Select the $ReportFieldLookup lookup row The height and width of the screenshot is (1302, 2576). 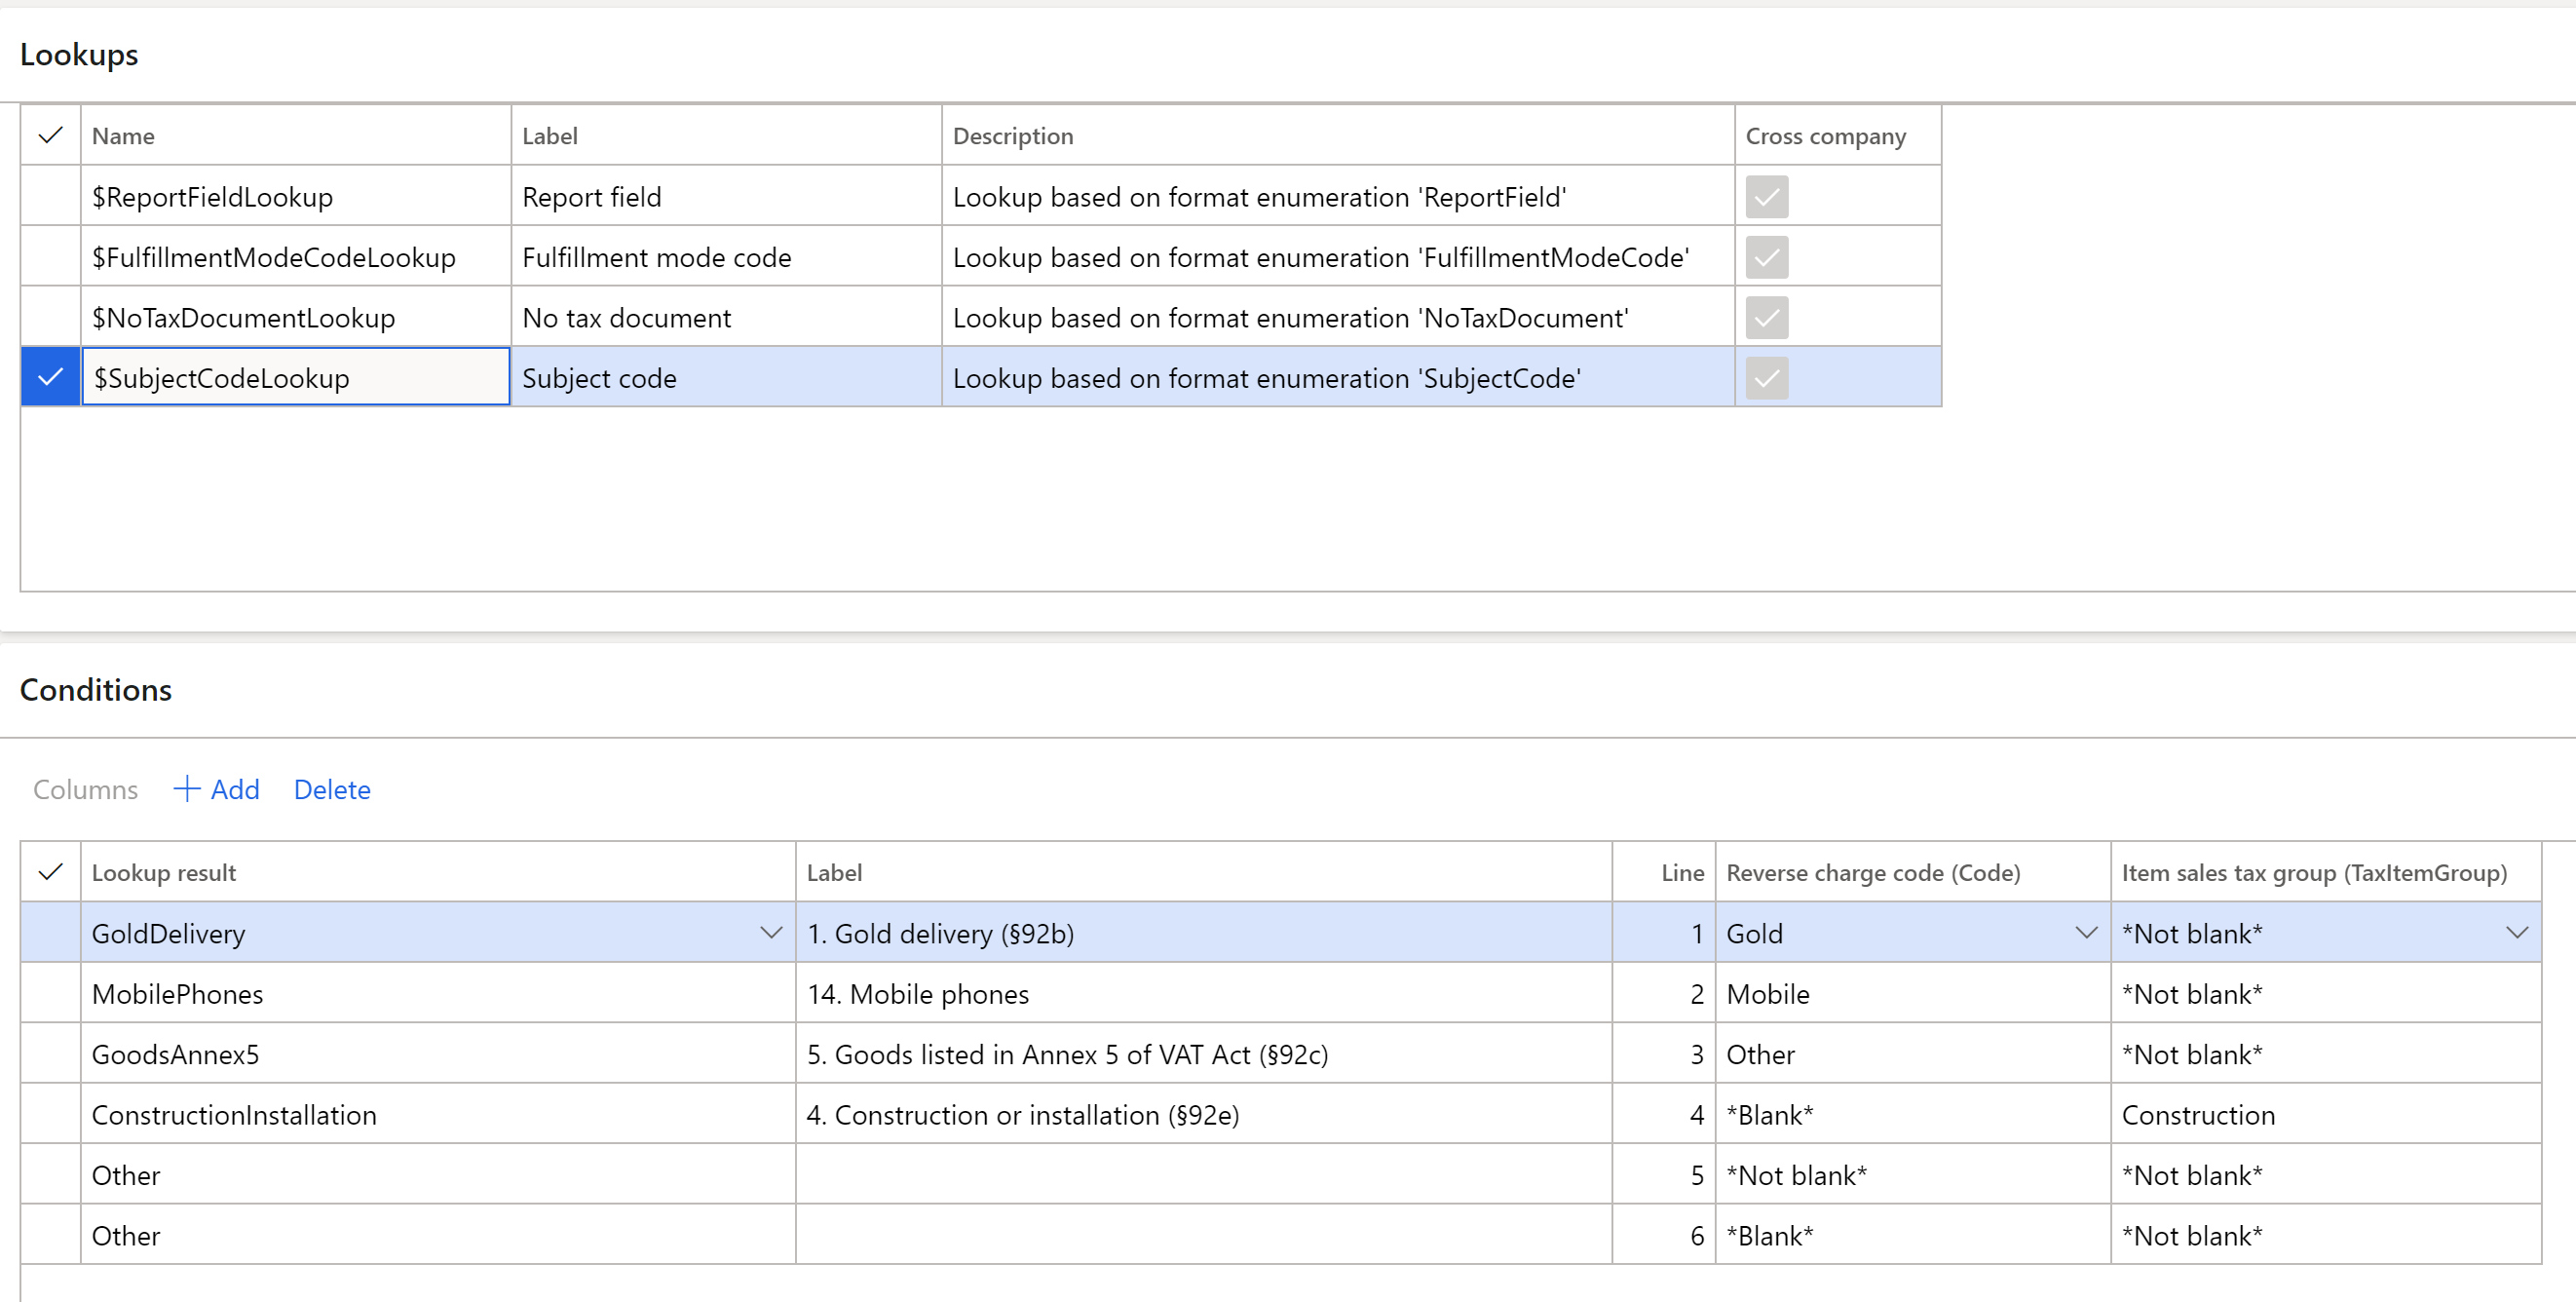pos(295,196)
